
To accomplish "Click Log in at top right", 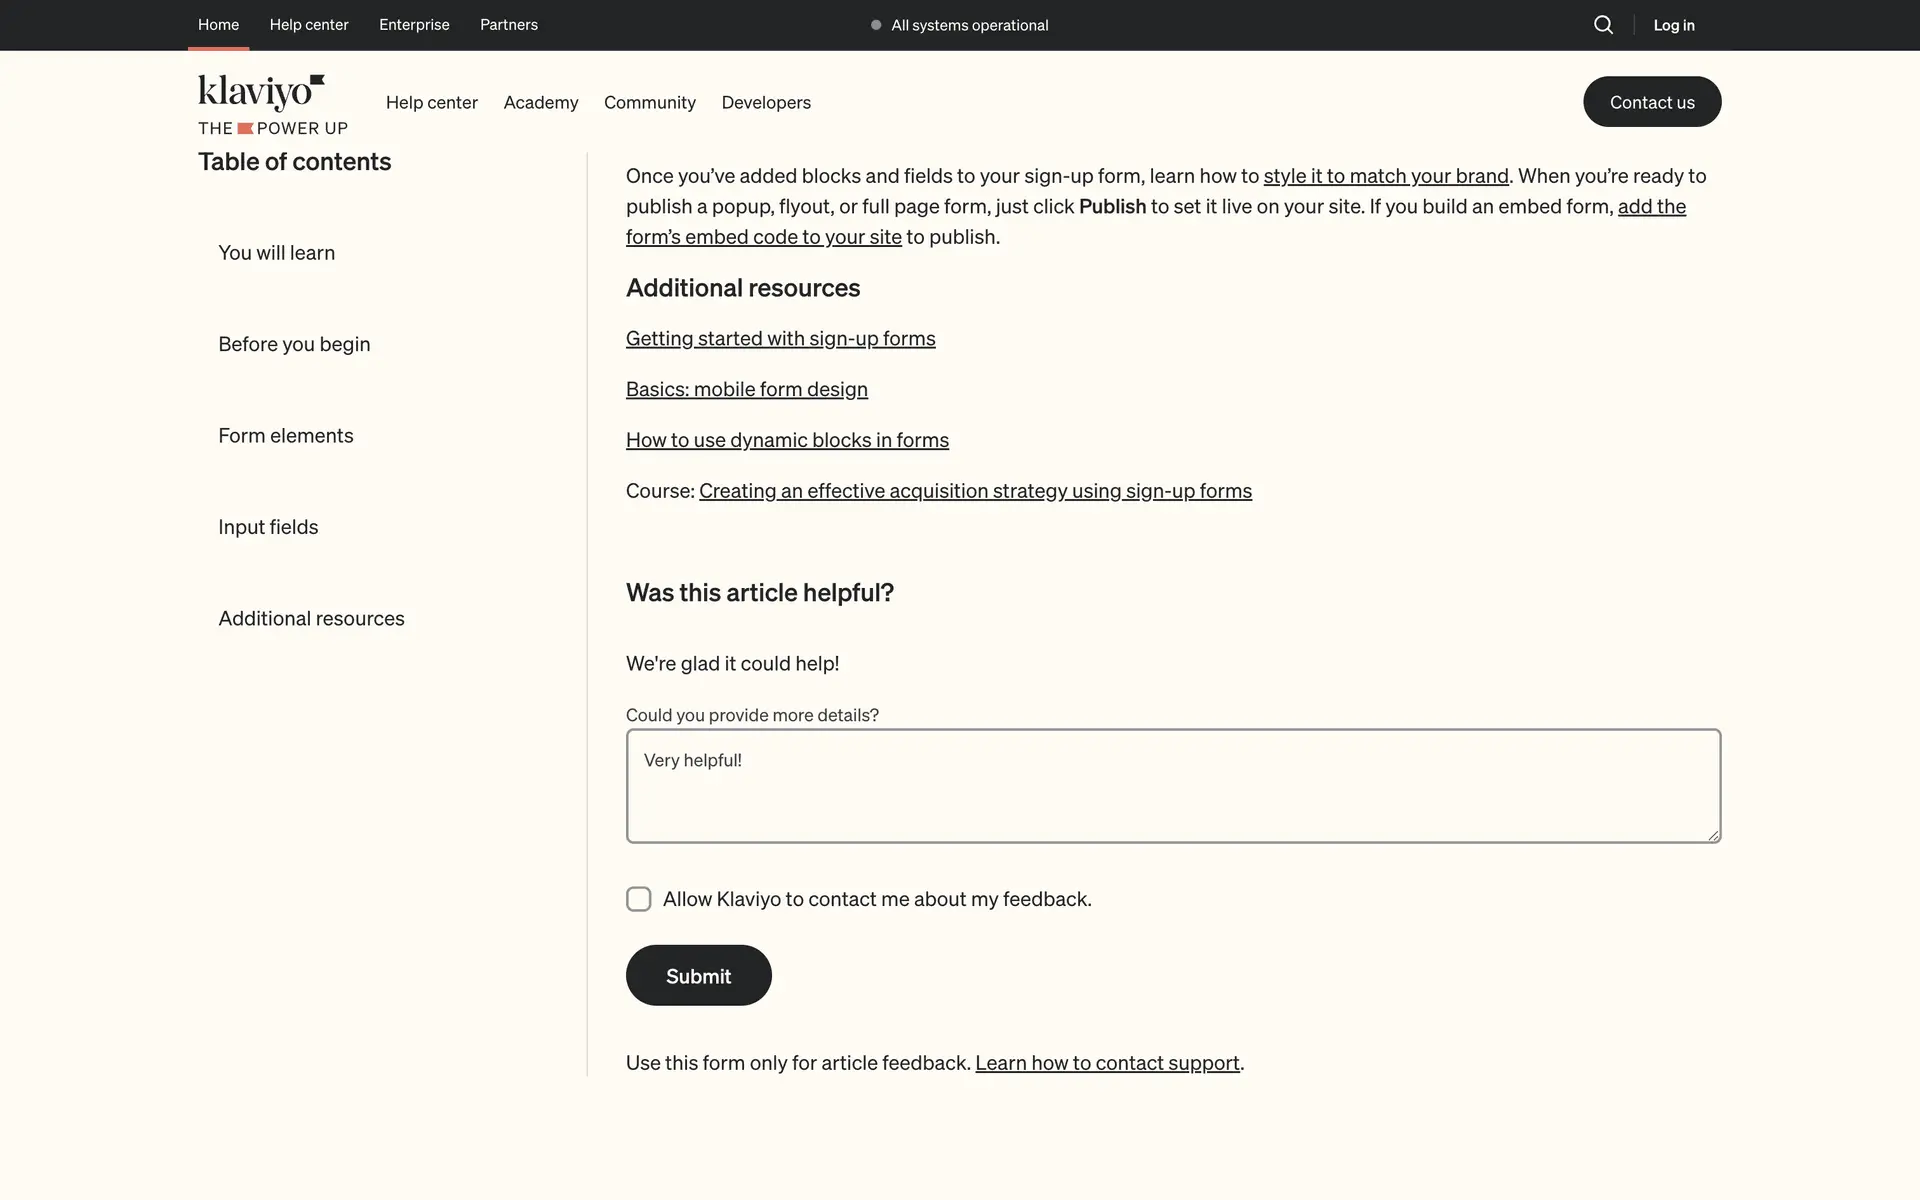I will (x=1673, y=25).
